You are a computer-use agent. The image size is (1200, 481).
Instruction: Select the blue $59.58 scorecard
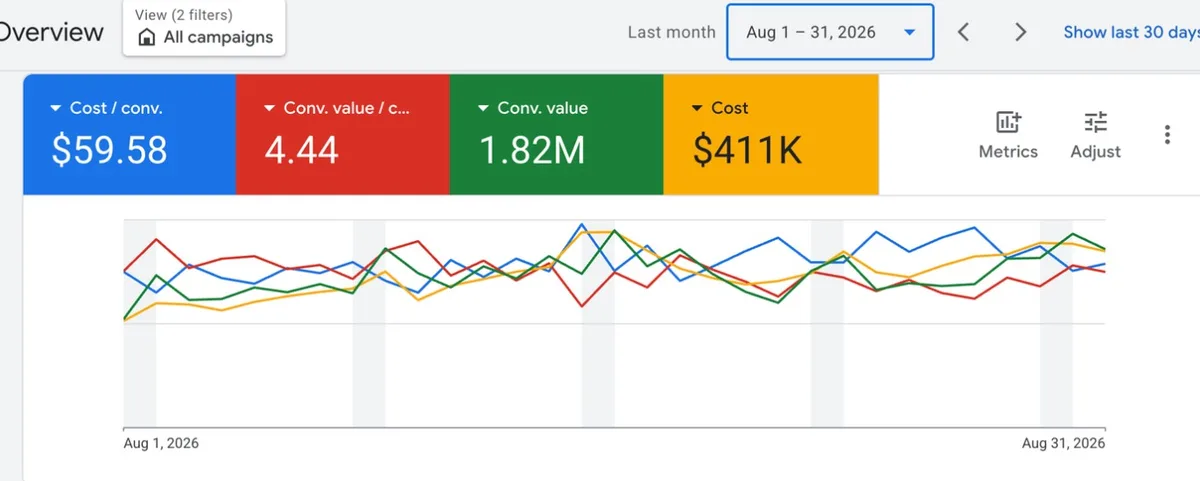coord(129,134)
